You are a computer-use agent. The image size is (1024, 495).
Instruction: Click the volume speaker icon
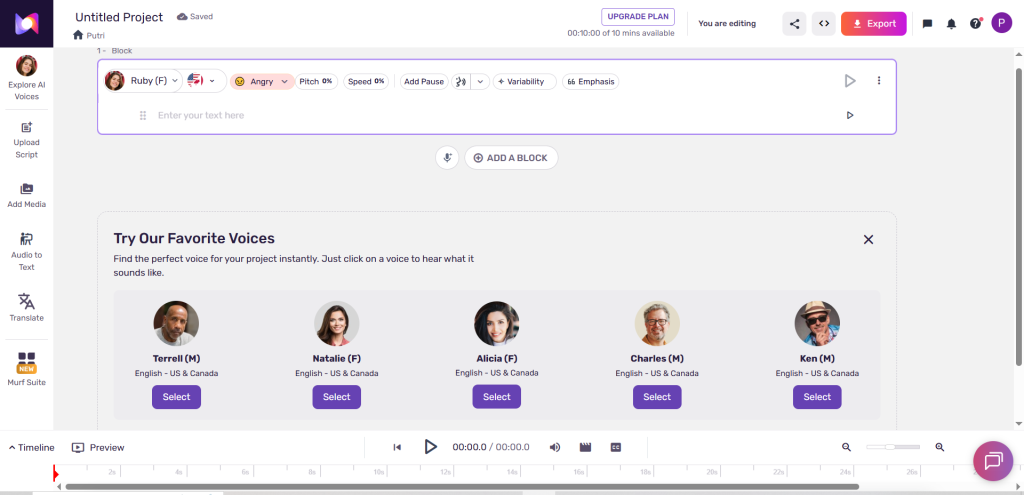[x=554, y=447]
